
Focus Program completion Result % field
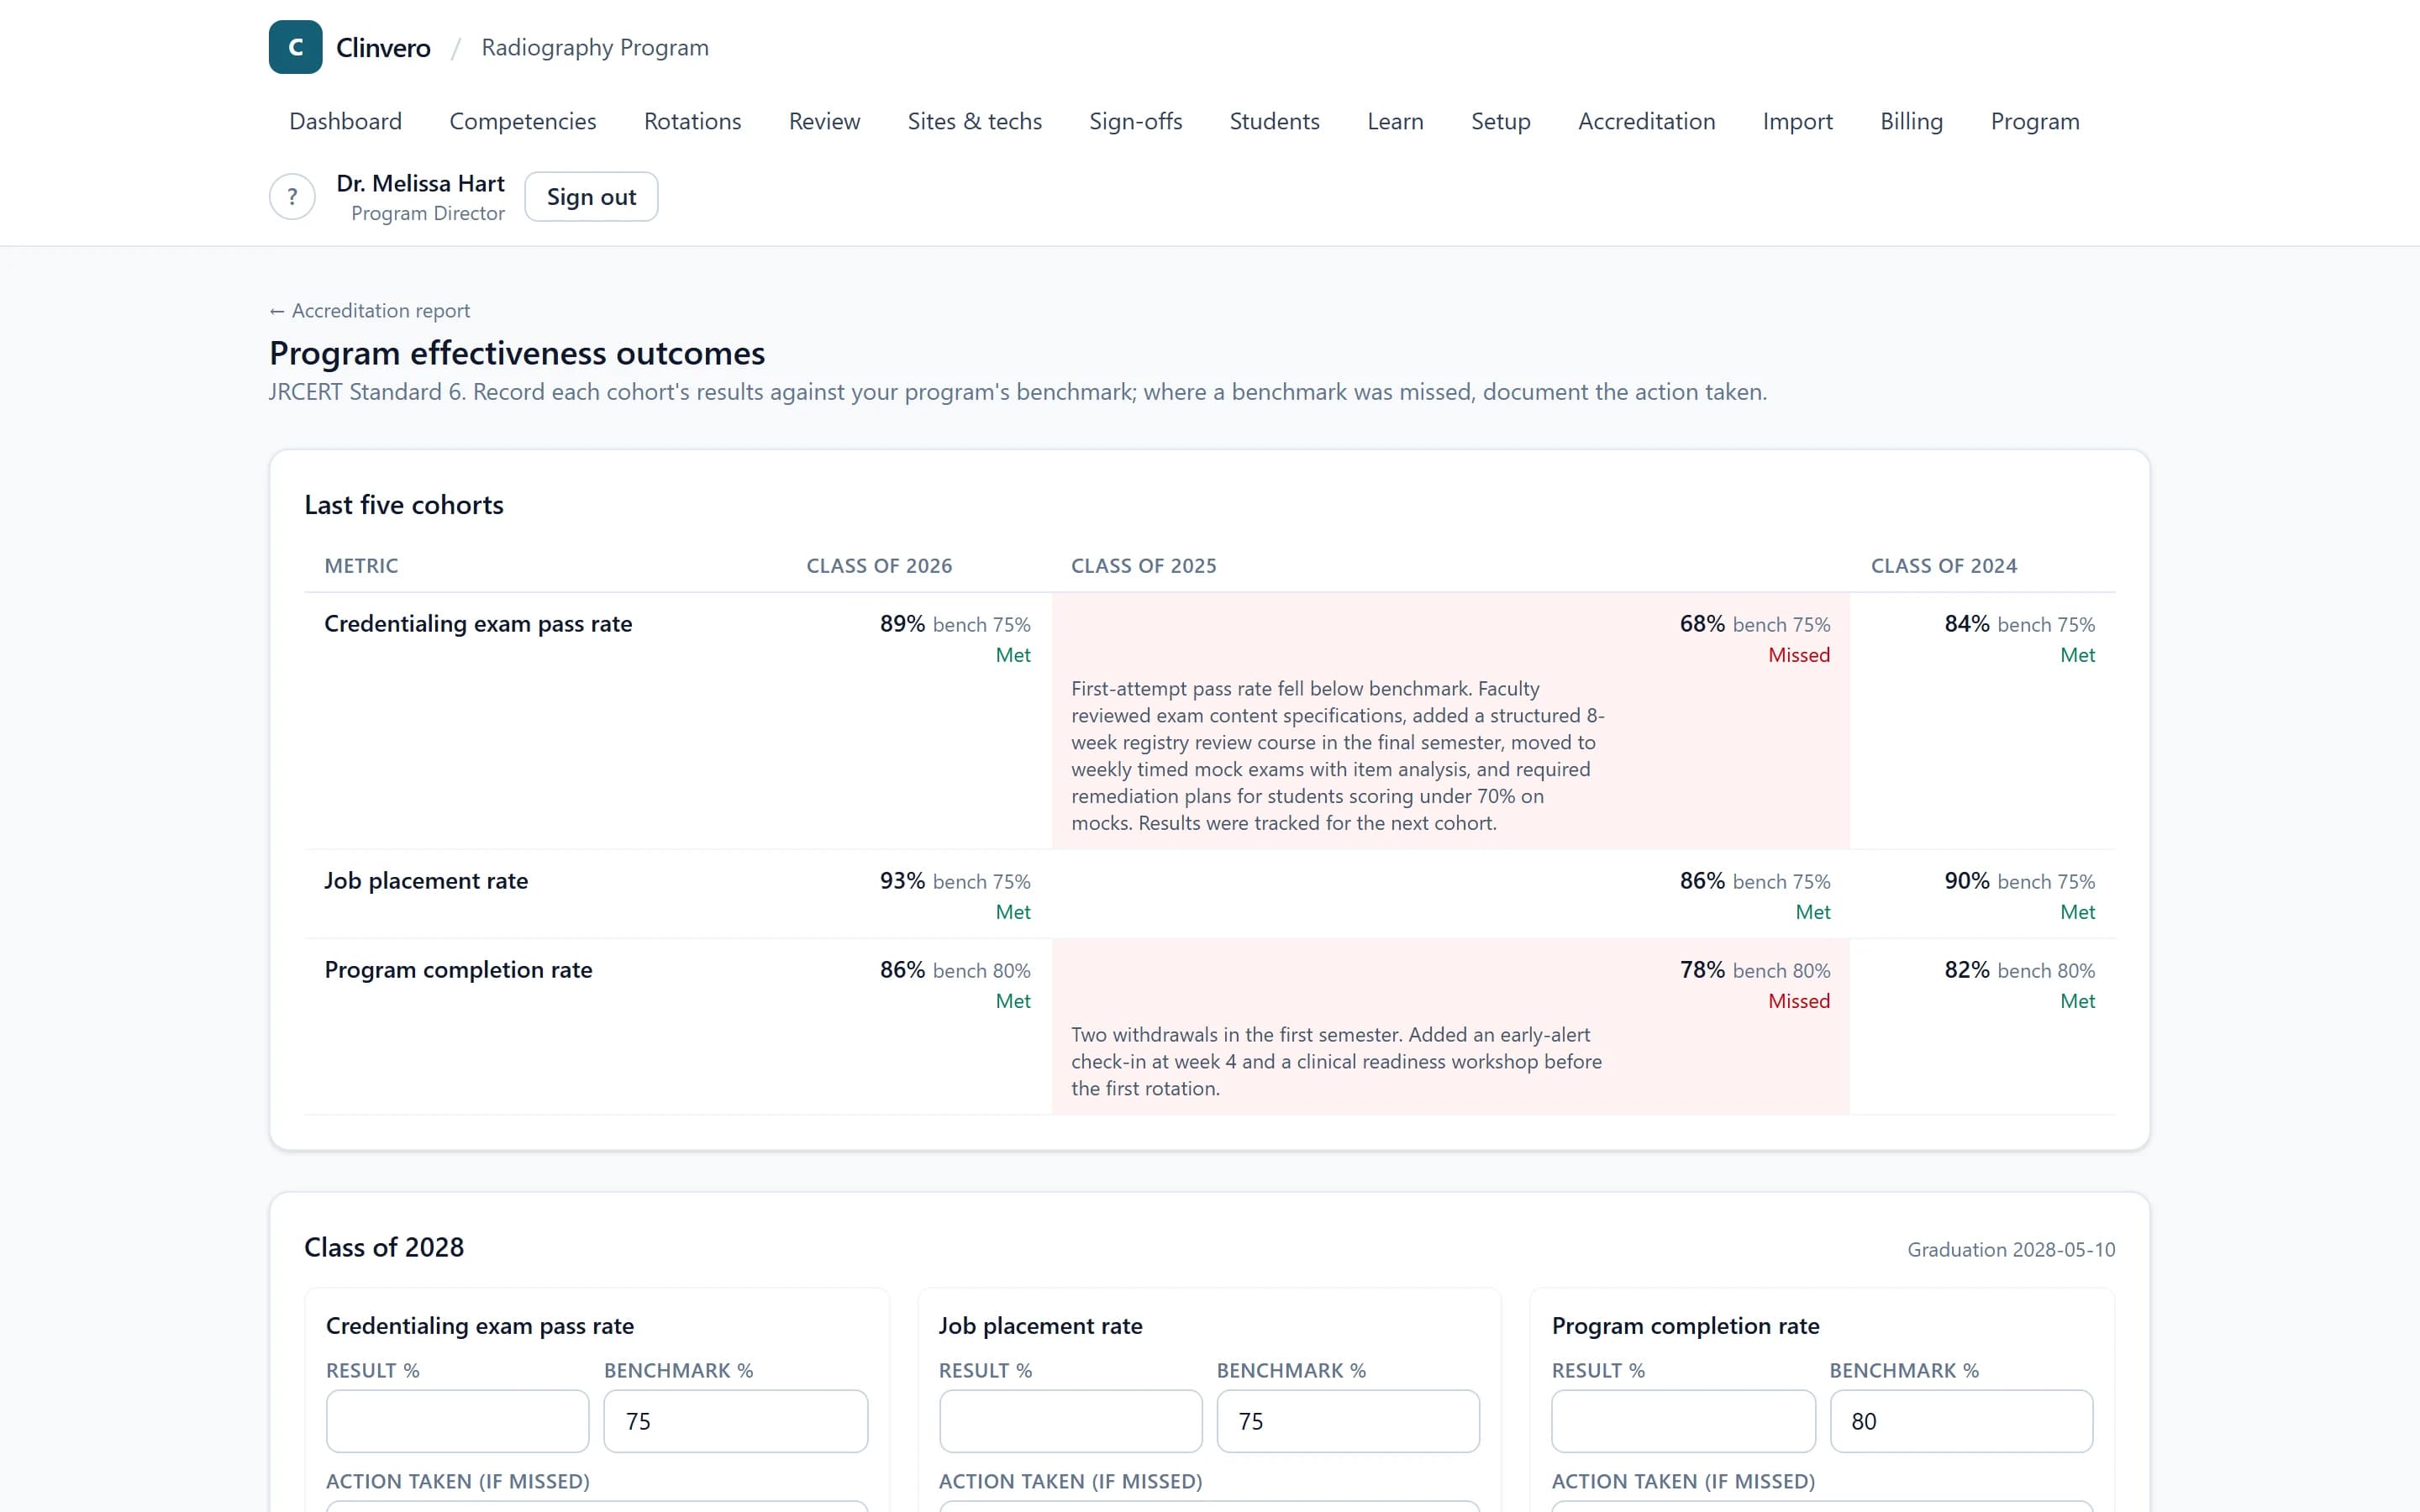(x=1683, y=1421)
